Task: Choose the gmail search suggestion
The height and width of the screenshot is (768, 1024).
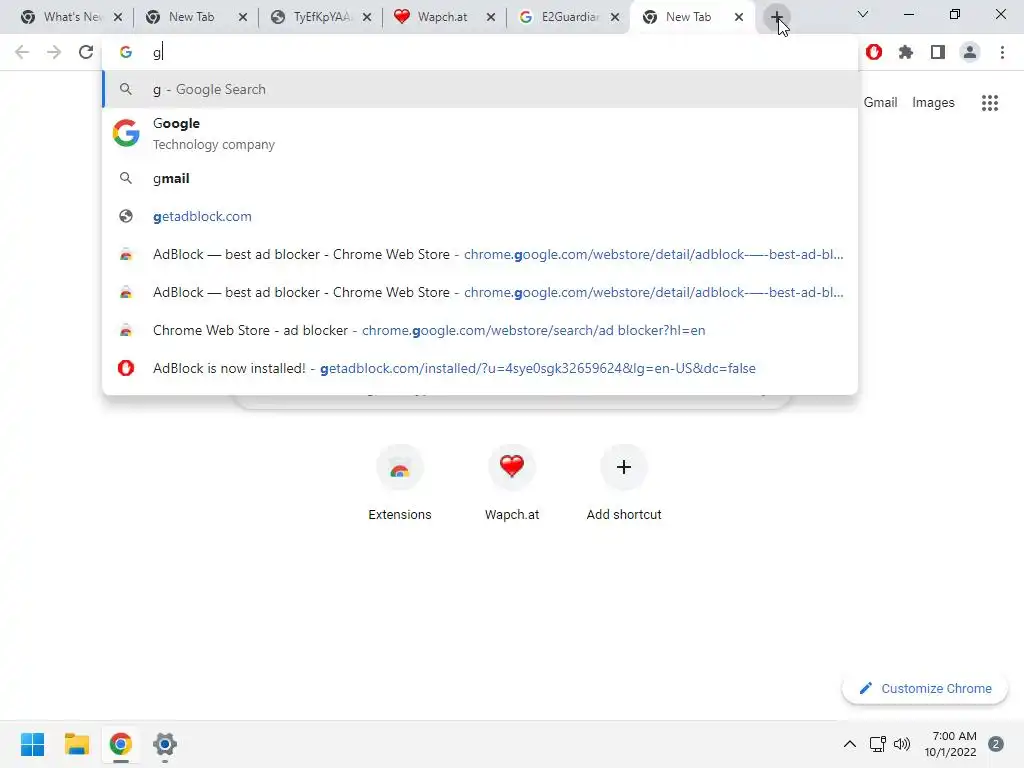Action: (x=480, y=178)
